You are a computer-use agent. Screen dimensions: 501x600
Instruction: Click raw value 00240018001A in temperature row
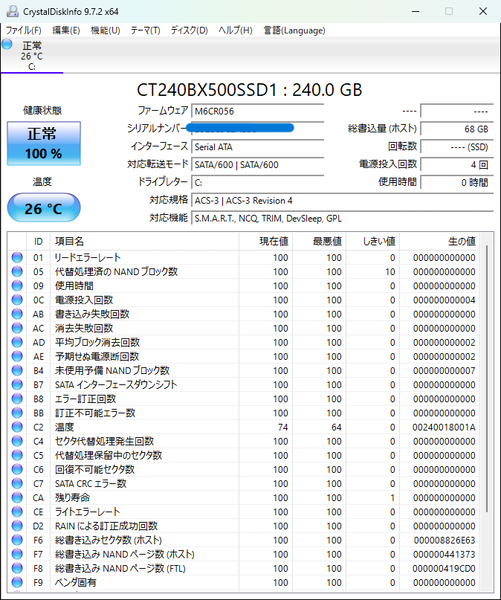click(444, 427)
